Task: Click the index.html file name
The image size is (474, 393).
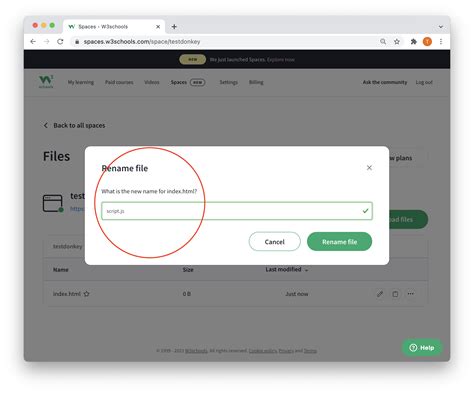Action: tap(67, 294)
